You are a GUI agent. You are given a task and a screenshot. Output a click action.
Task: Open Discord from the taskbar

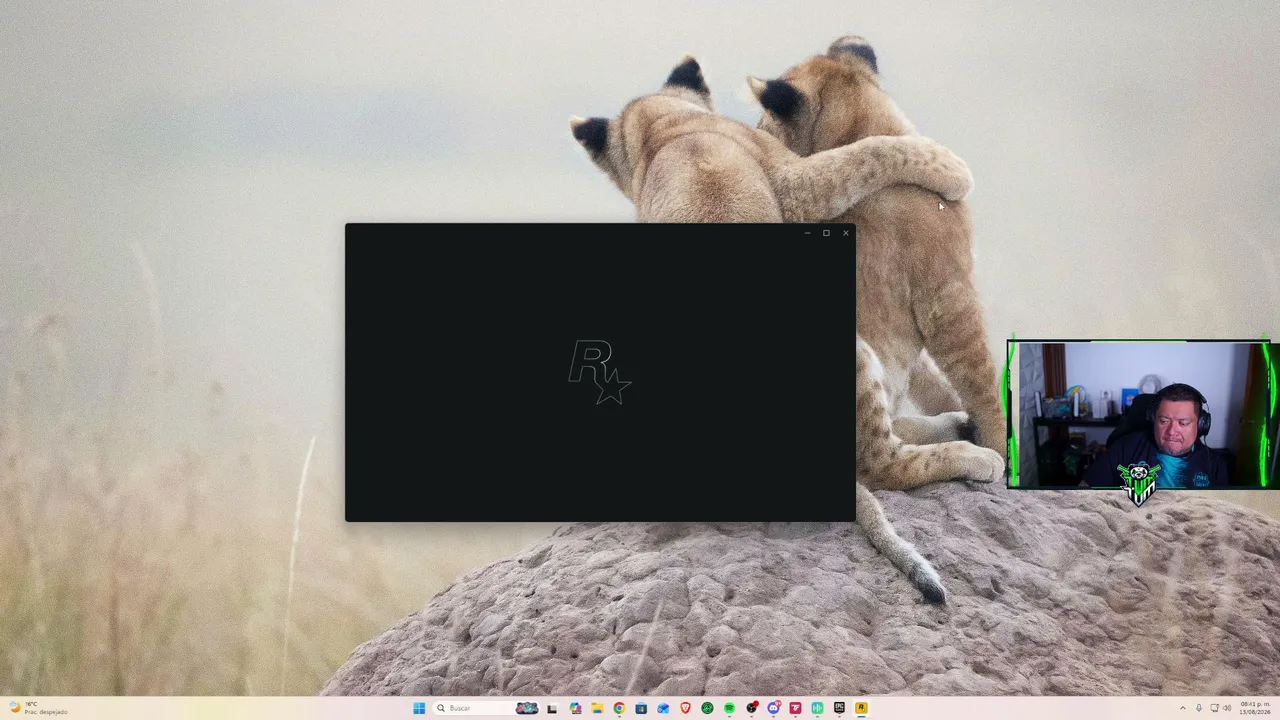point(774,708)
